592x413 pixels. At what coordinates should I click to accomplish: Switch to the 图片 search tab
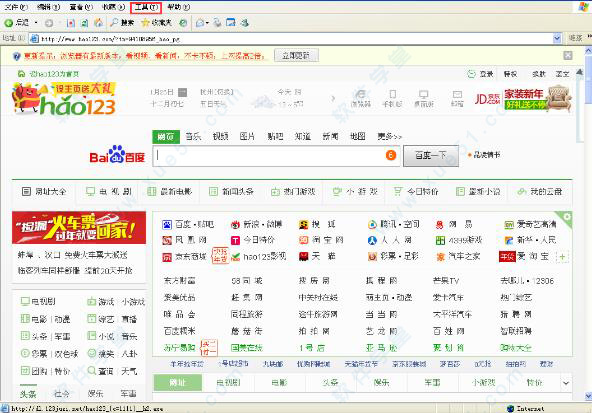(247, 136)
